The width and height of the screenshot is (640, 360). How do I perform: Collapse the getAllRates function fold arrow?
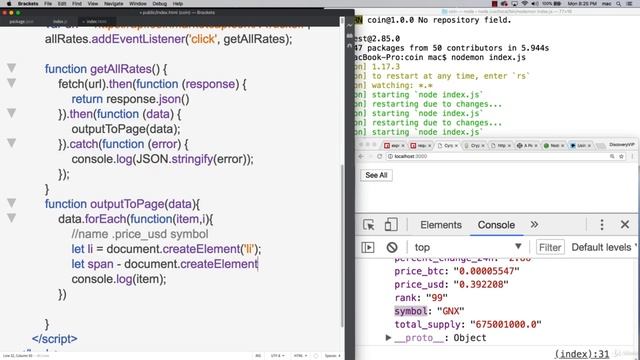click(x=11, y=68)
